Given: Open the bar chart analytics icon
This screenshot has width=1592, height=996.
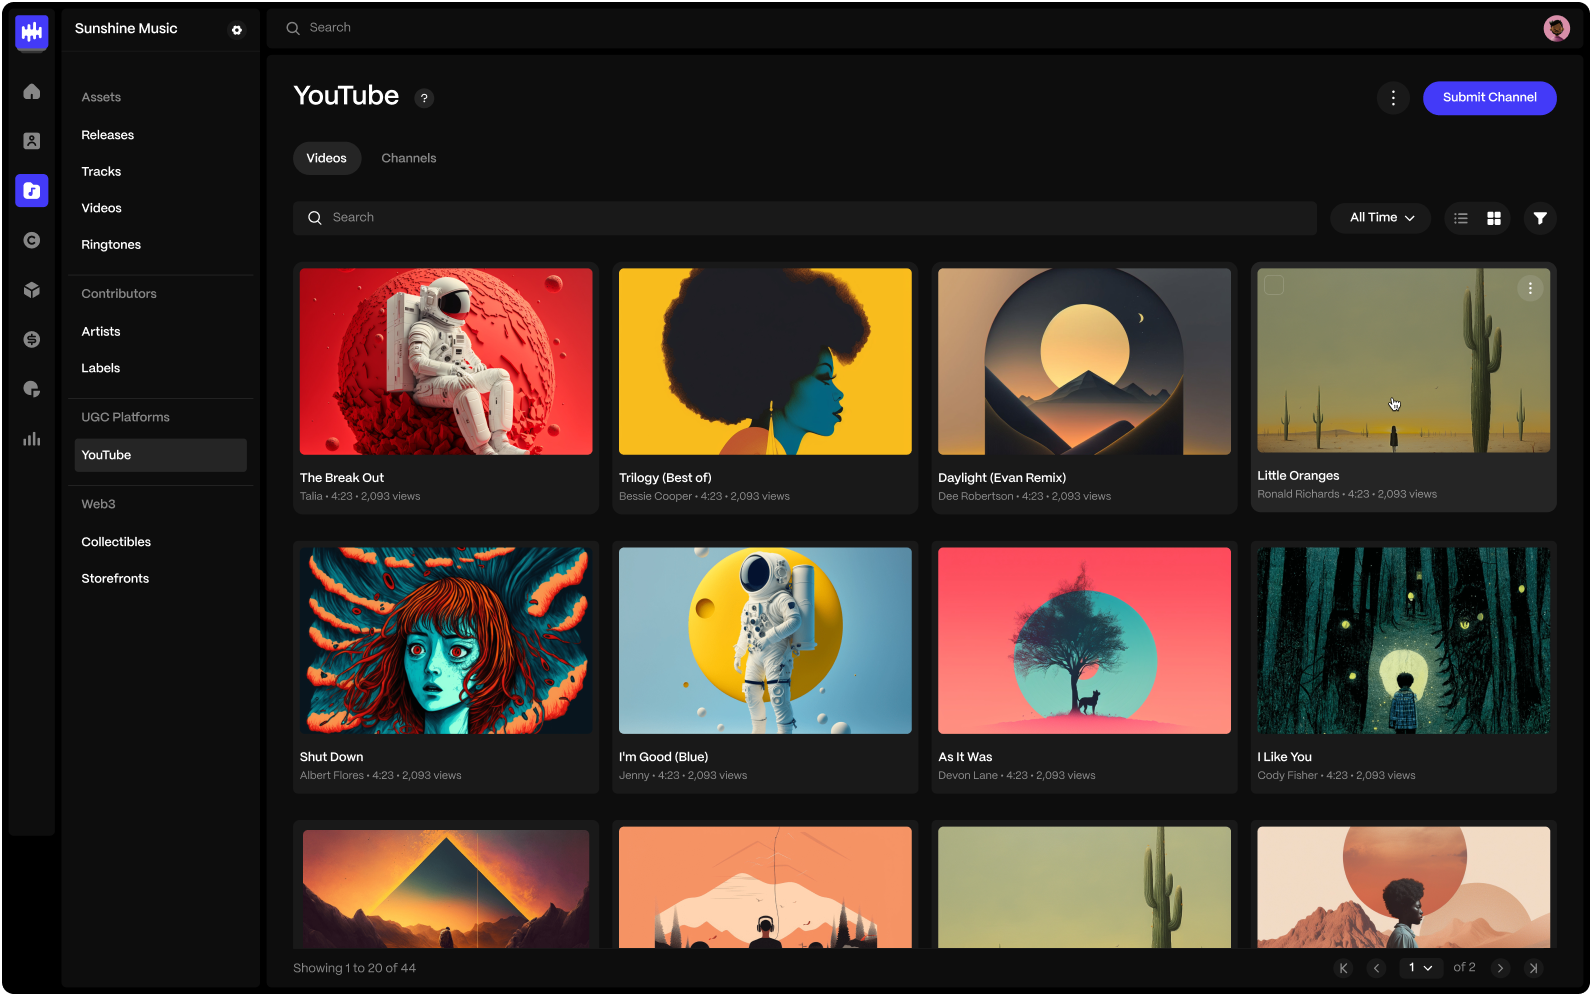Looking at the screenshot, I should click(32, 439).
